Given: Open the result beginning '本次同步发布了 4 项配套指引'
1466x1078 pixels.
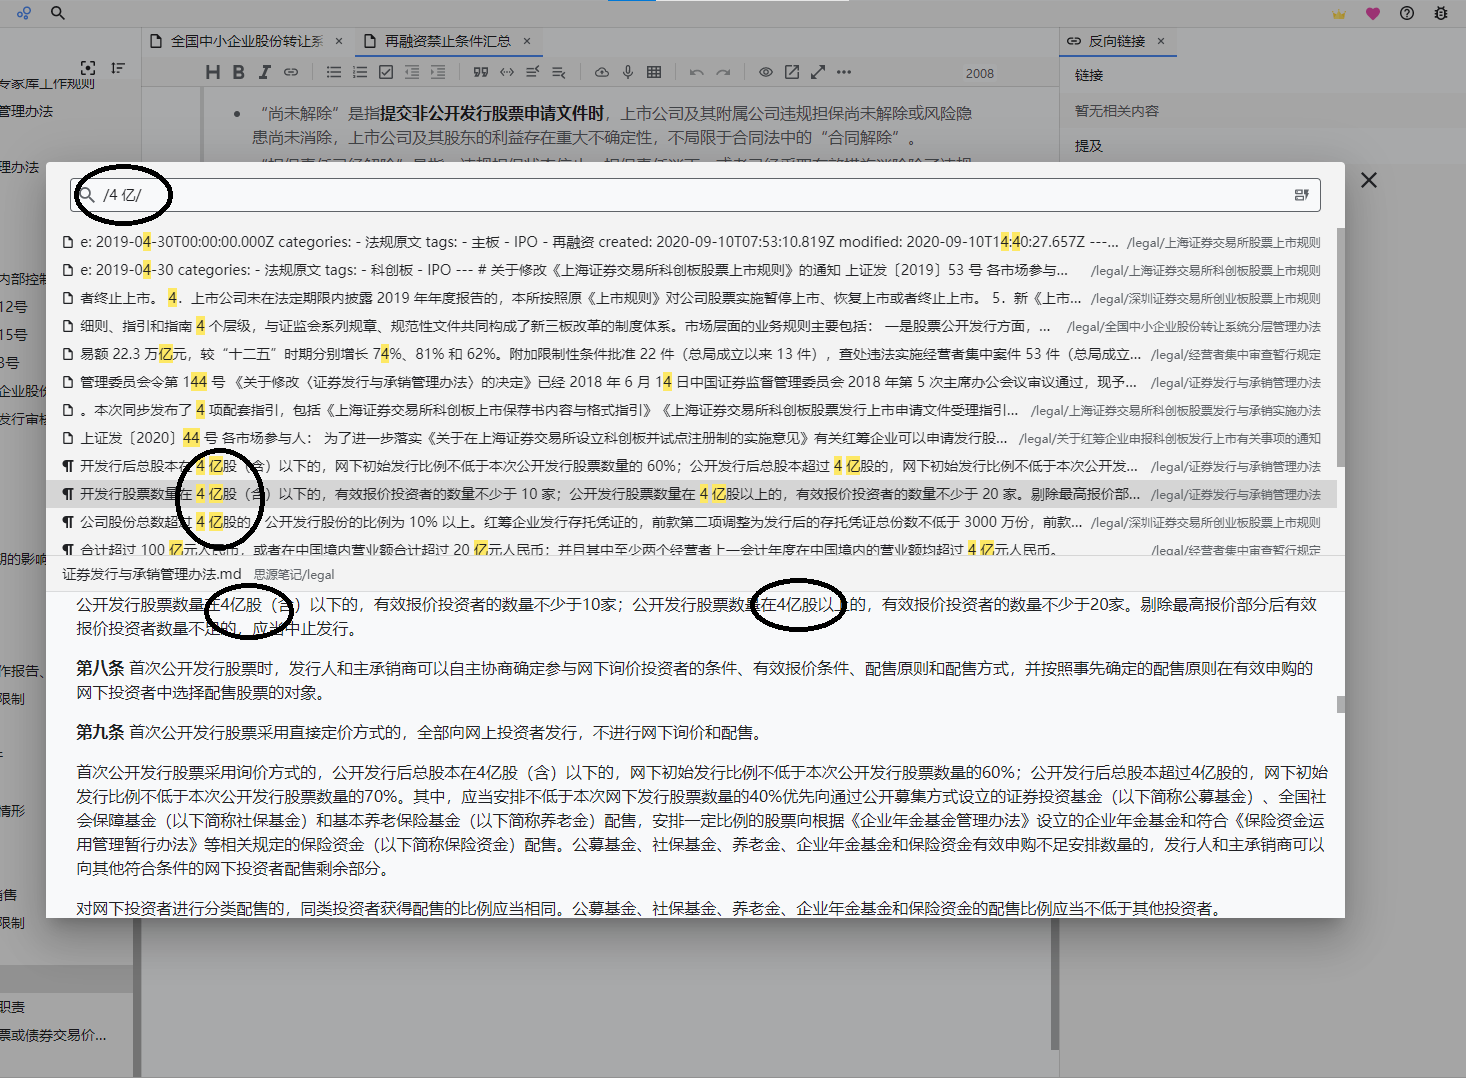Looking at the screenshot, I should (691, 410).
